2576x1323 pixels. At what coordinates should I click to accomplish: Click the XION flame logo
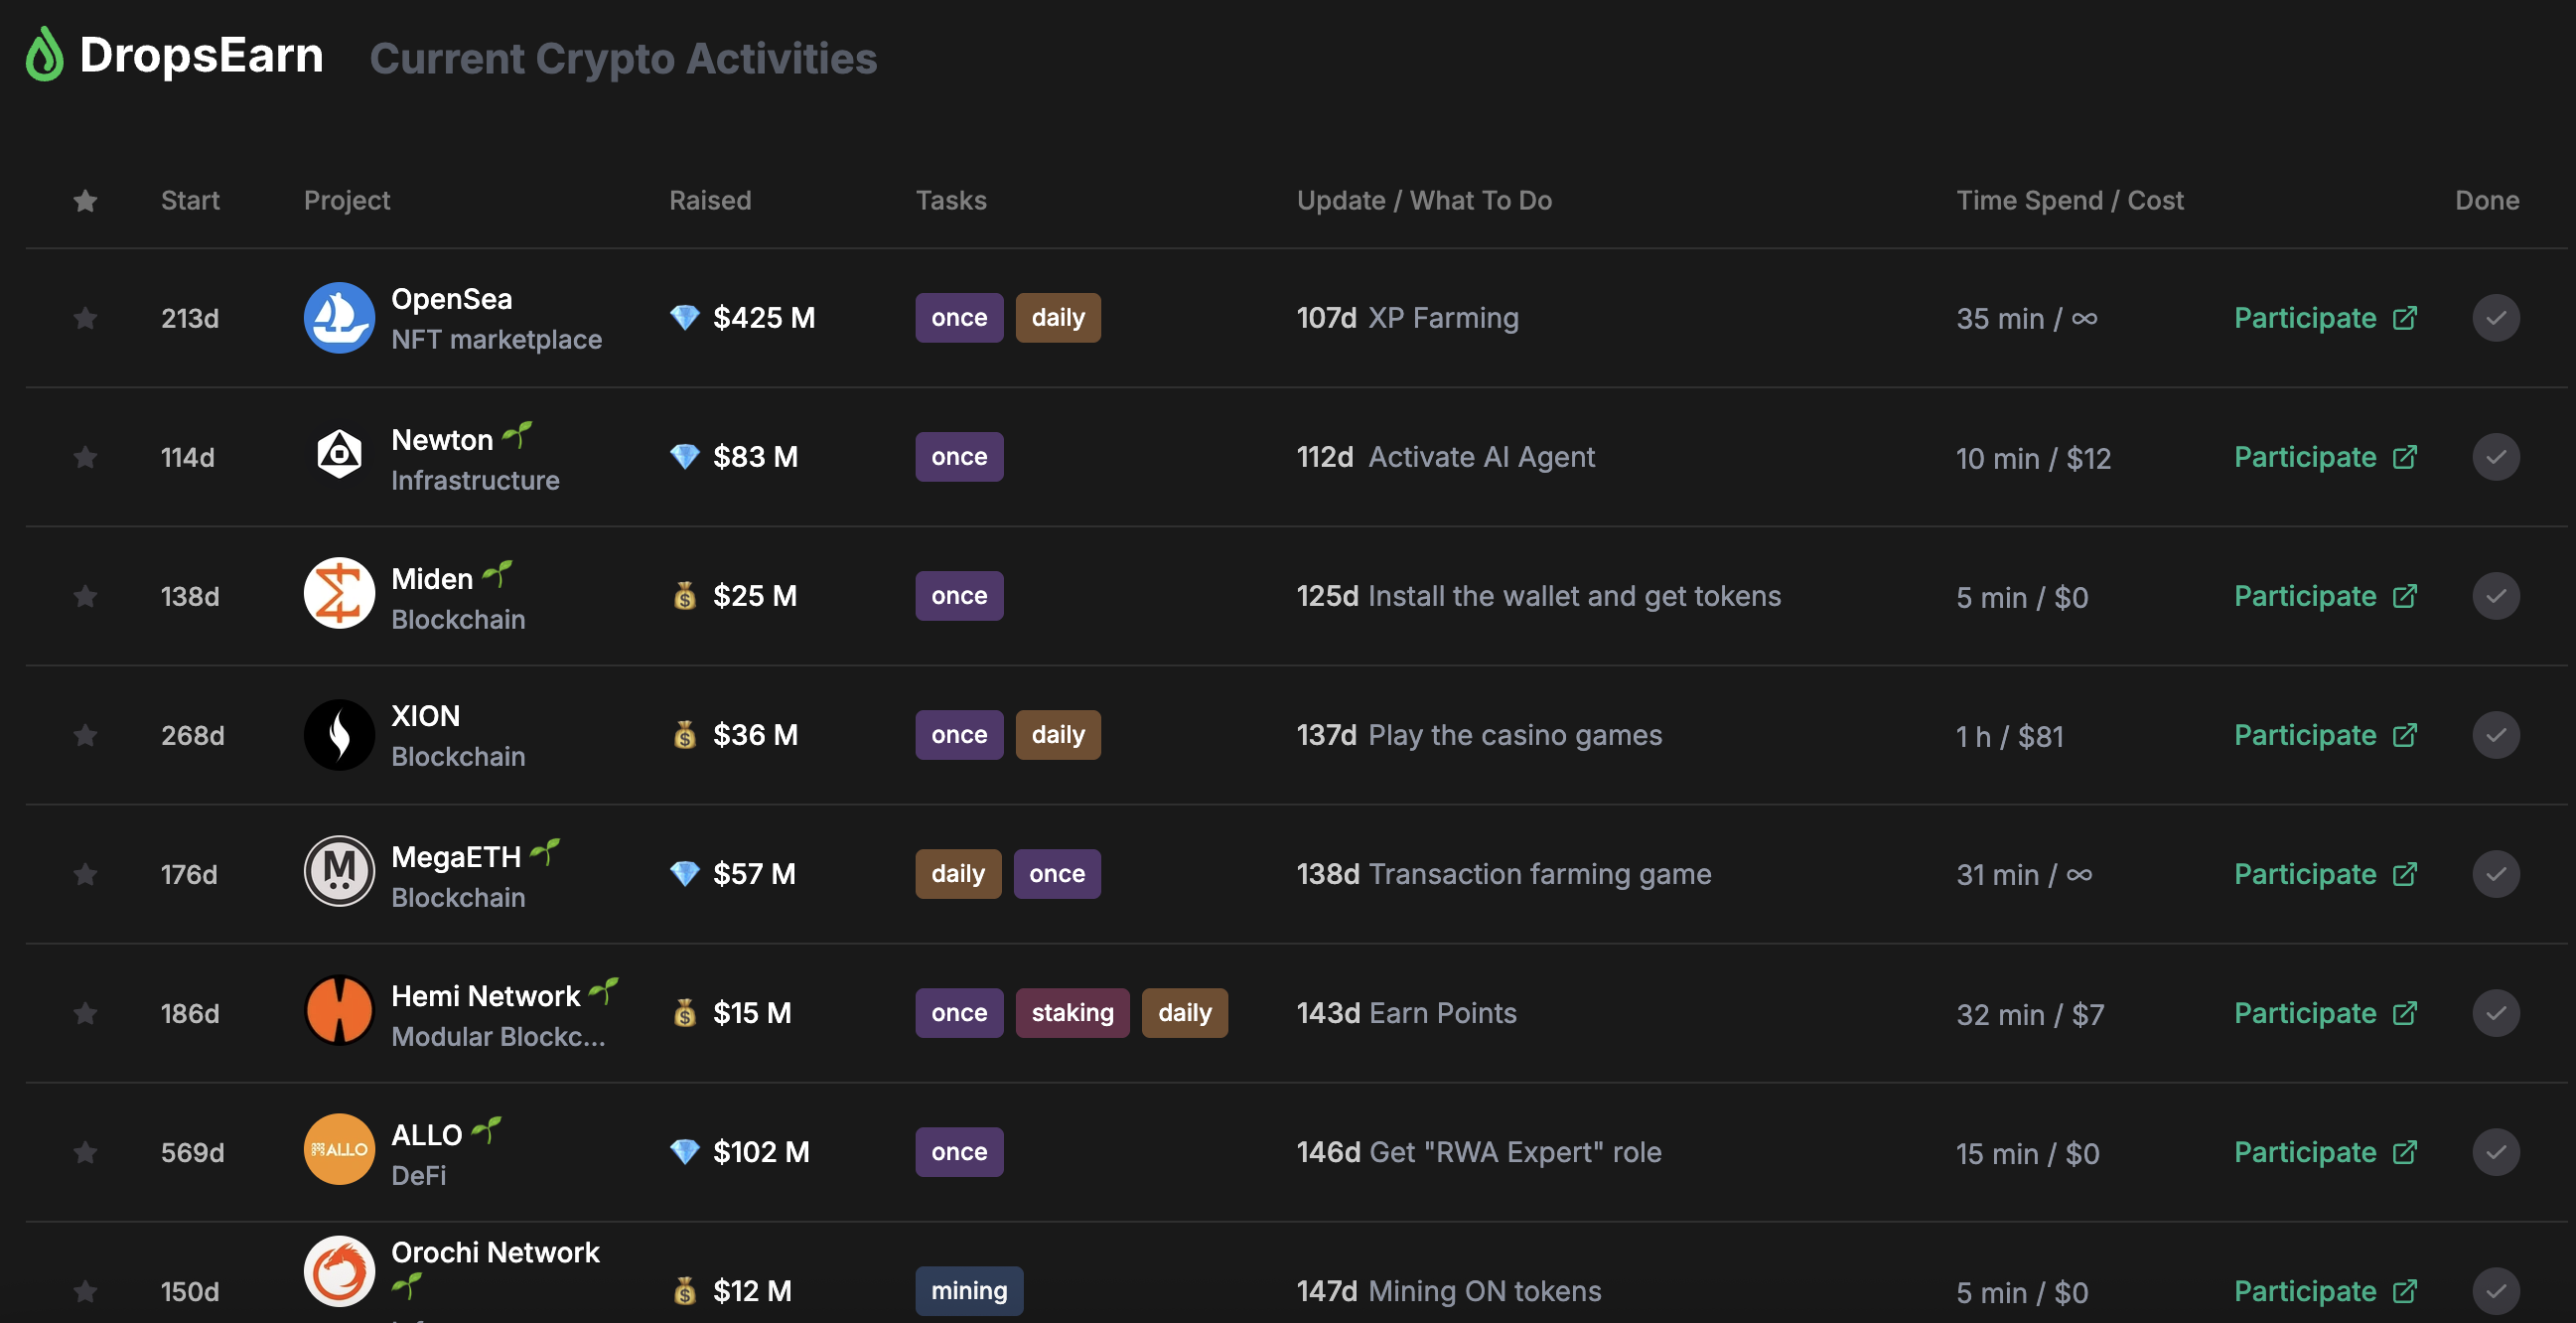click(339, 735)
